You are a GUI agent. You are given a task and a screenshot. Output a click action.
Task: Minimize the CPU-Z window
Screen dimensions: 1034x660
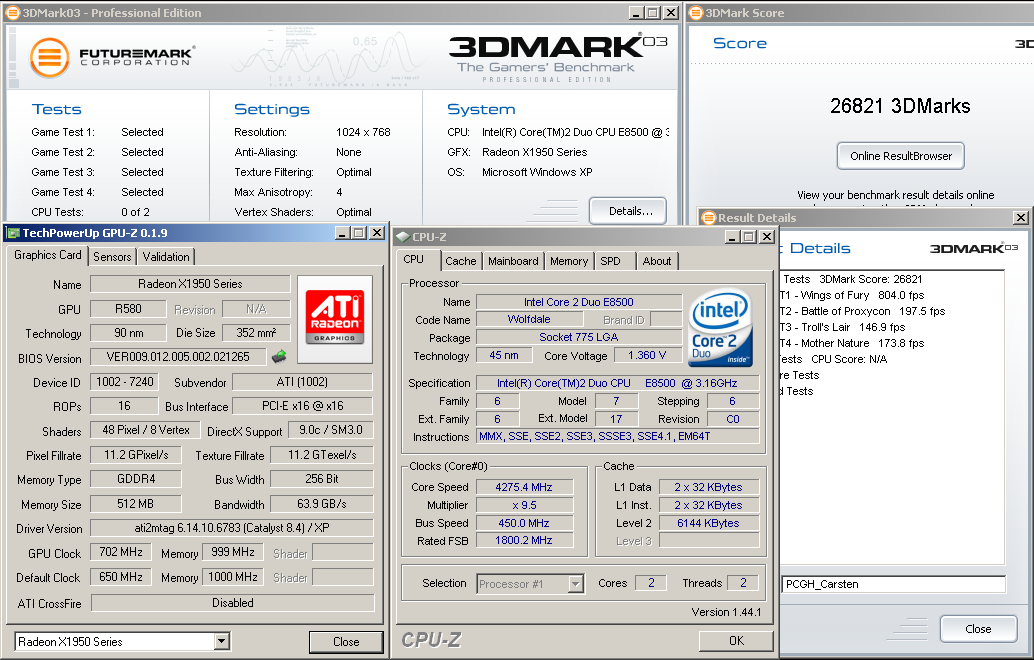(732, 237)
